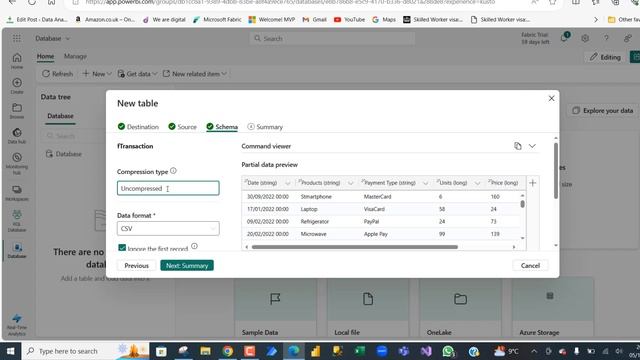Show info for Ignore the first record
This screenshot has height=360, width=640.
pos(194,246)
